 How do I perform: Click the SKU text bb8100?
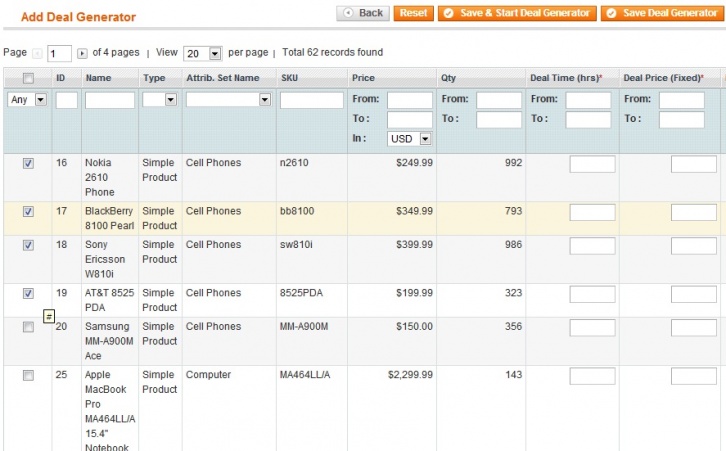tap(297, 211)
